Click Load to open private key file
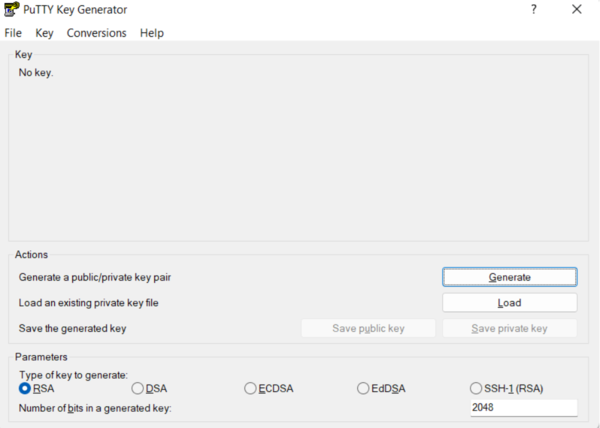Image resolution: width=600 pixels, height=428 pixels. pyautogui.click(x=509, y=302)
